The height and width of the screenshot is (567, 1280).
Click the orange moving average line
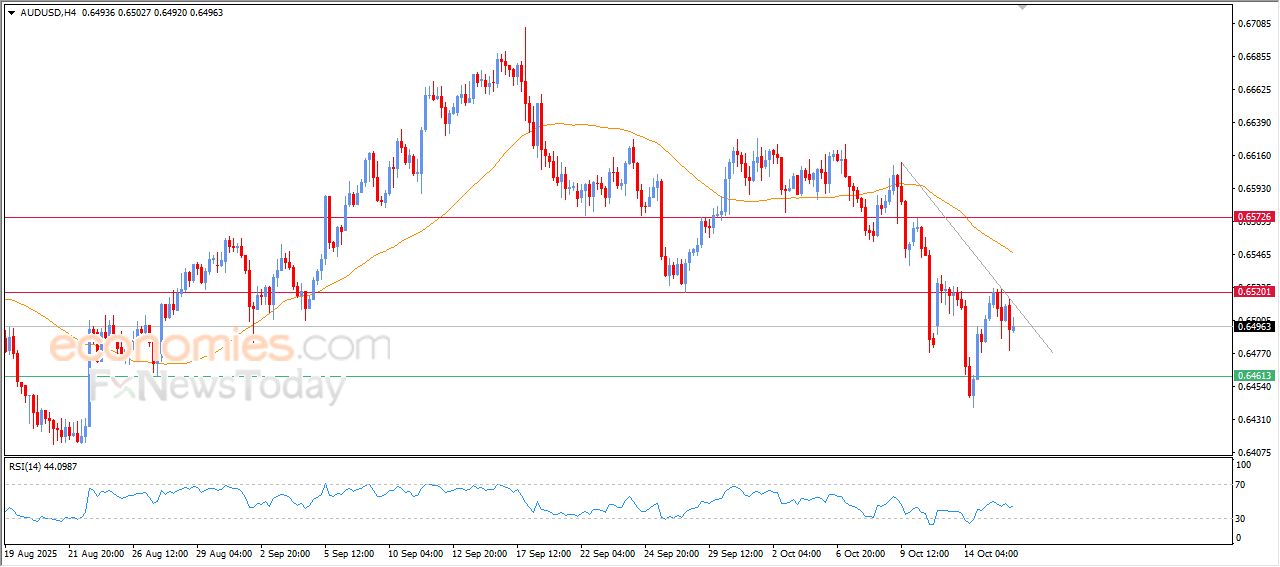pos(600,126)
